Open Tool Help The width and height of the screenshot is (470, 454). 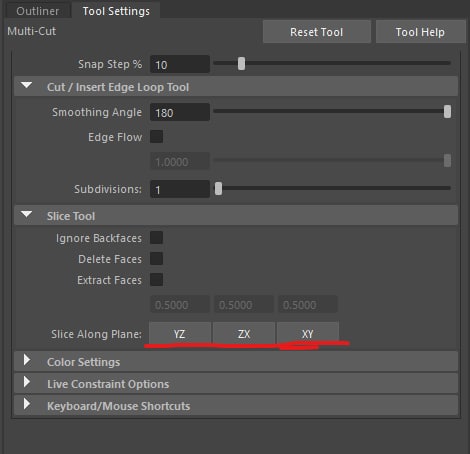[x=420, y=32]
